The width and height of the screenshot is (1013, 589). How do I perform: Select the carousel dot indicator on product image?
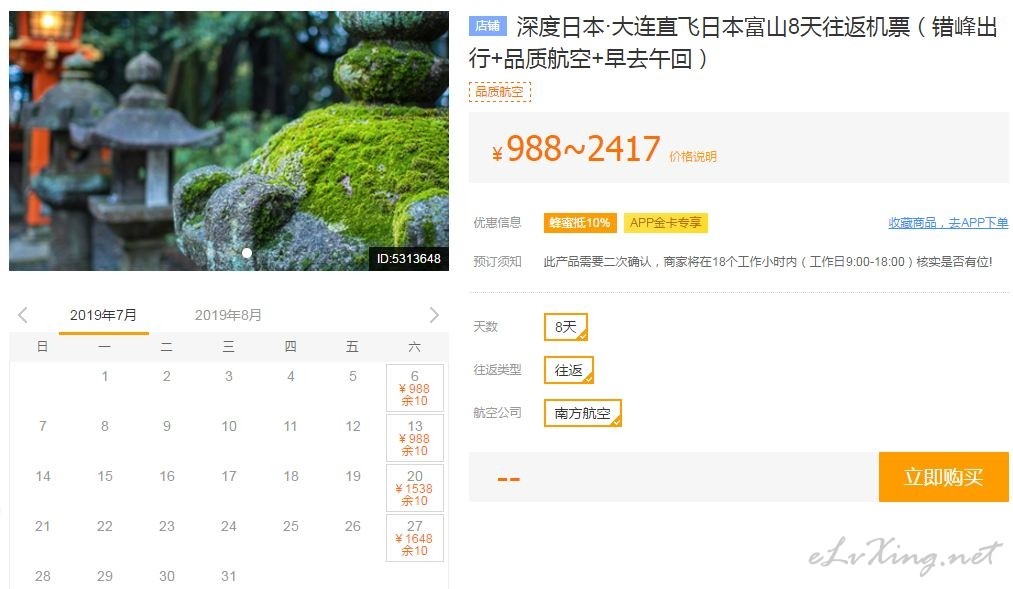[247, 253]
